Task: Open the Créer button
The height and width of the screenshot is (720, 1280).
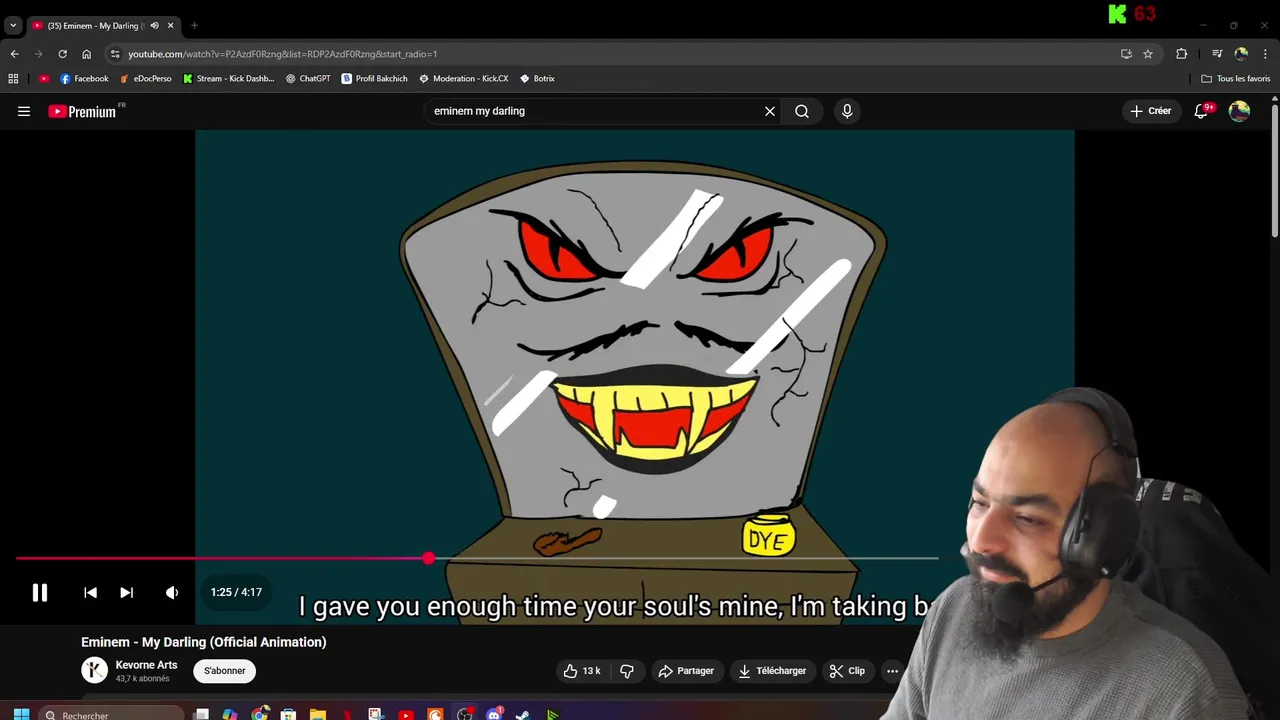Action: (1150, 111)
